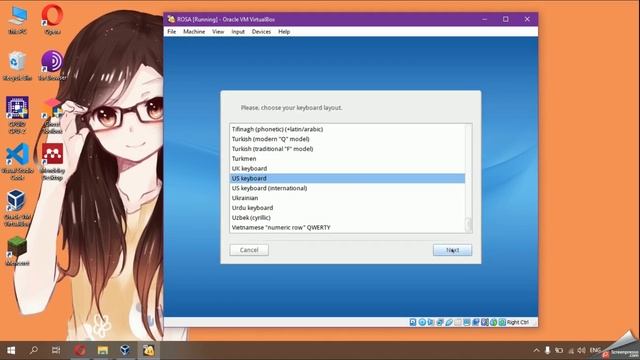Click the keyboard layout list scrollbar thumb

coord(469,224)
